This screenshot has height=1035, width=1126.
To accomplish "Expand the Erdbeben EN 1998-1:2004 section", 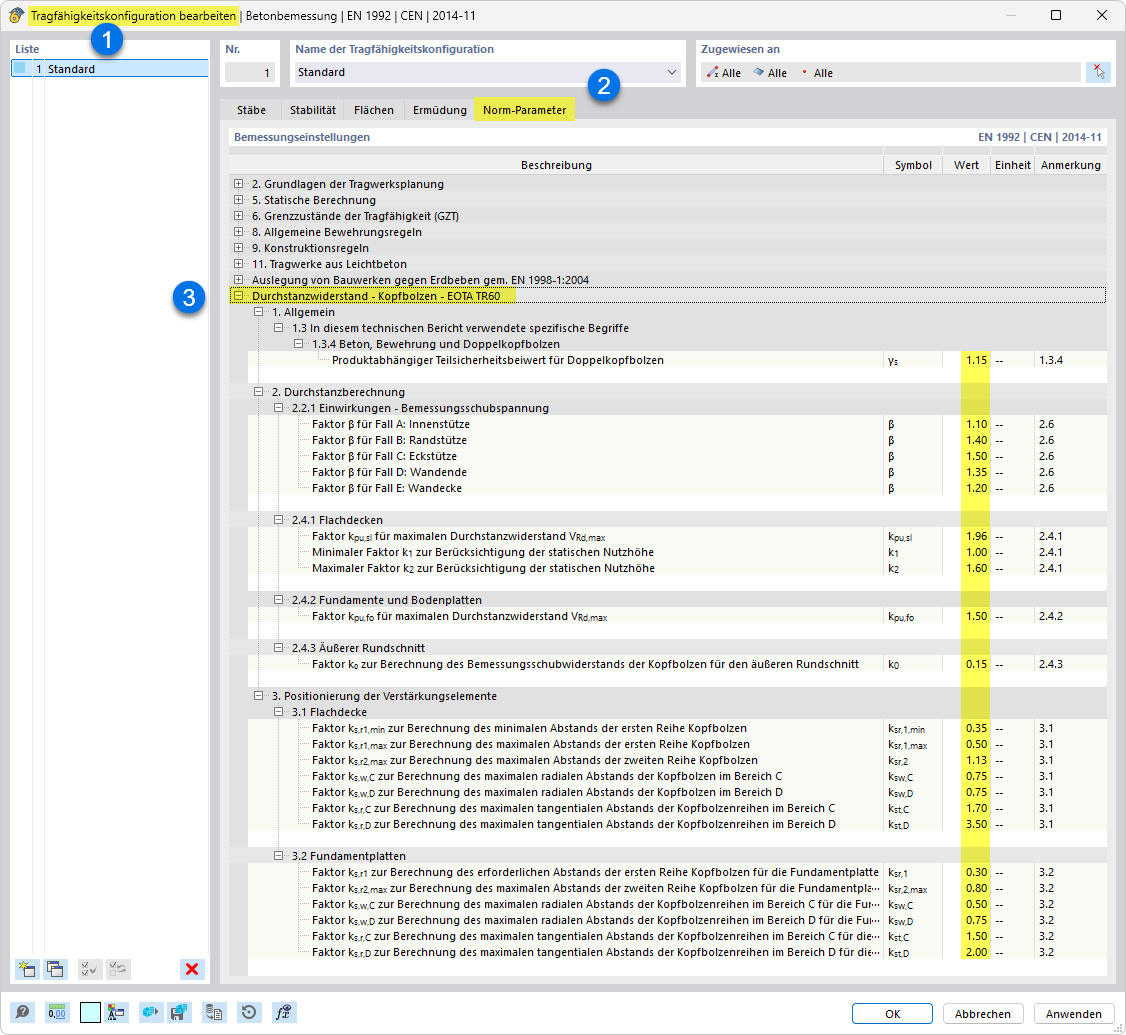I will [x=239, y=279].
